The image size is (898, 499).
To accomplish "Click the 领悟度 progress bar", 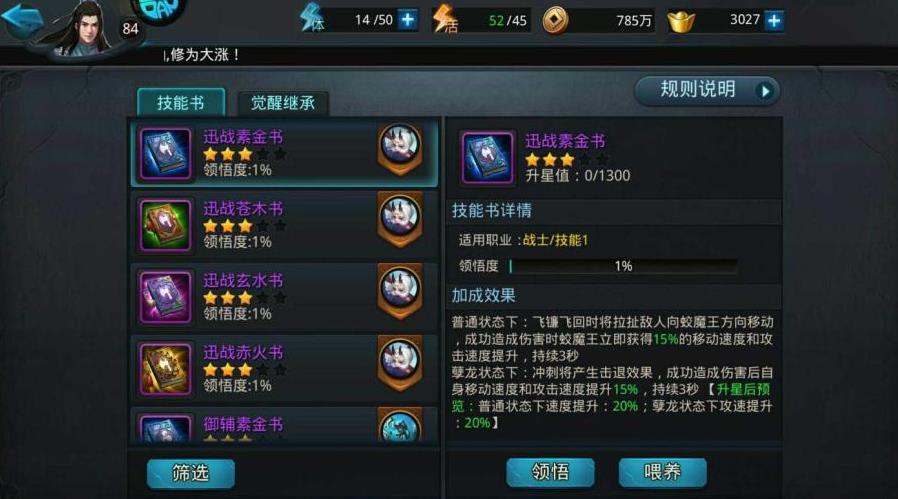I will click(x=623, y=266).
